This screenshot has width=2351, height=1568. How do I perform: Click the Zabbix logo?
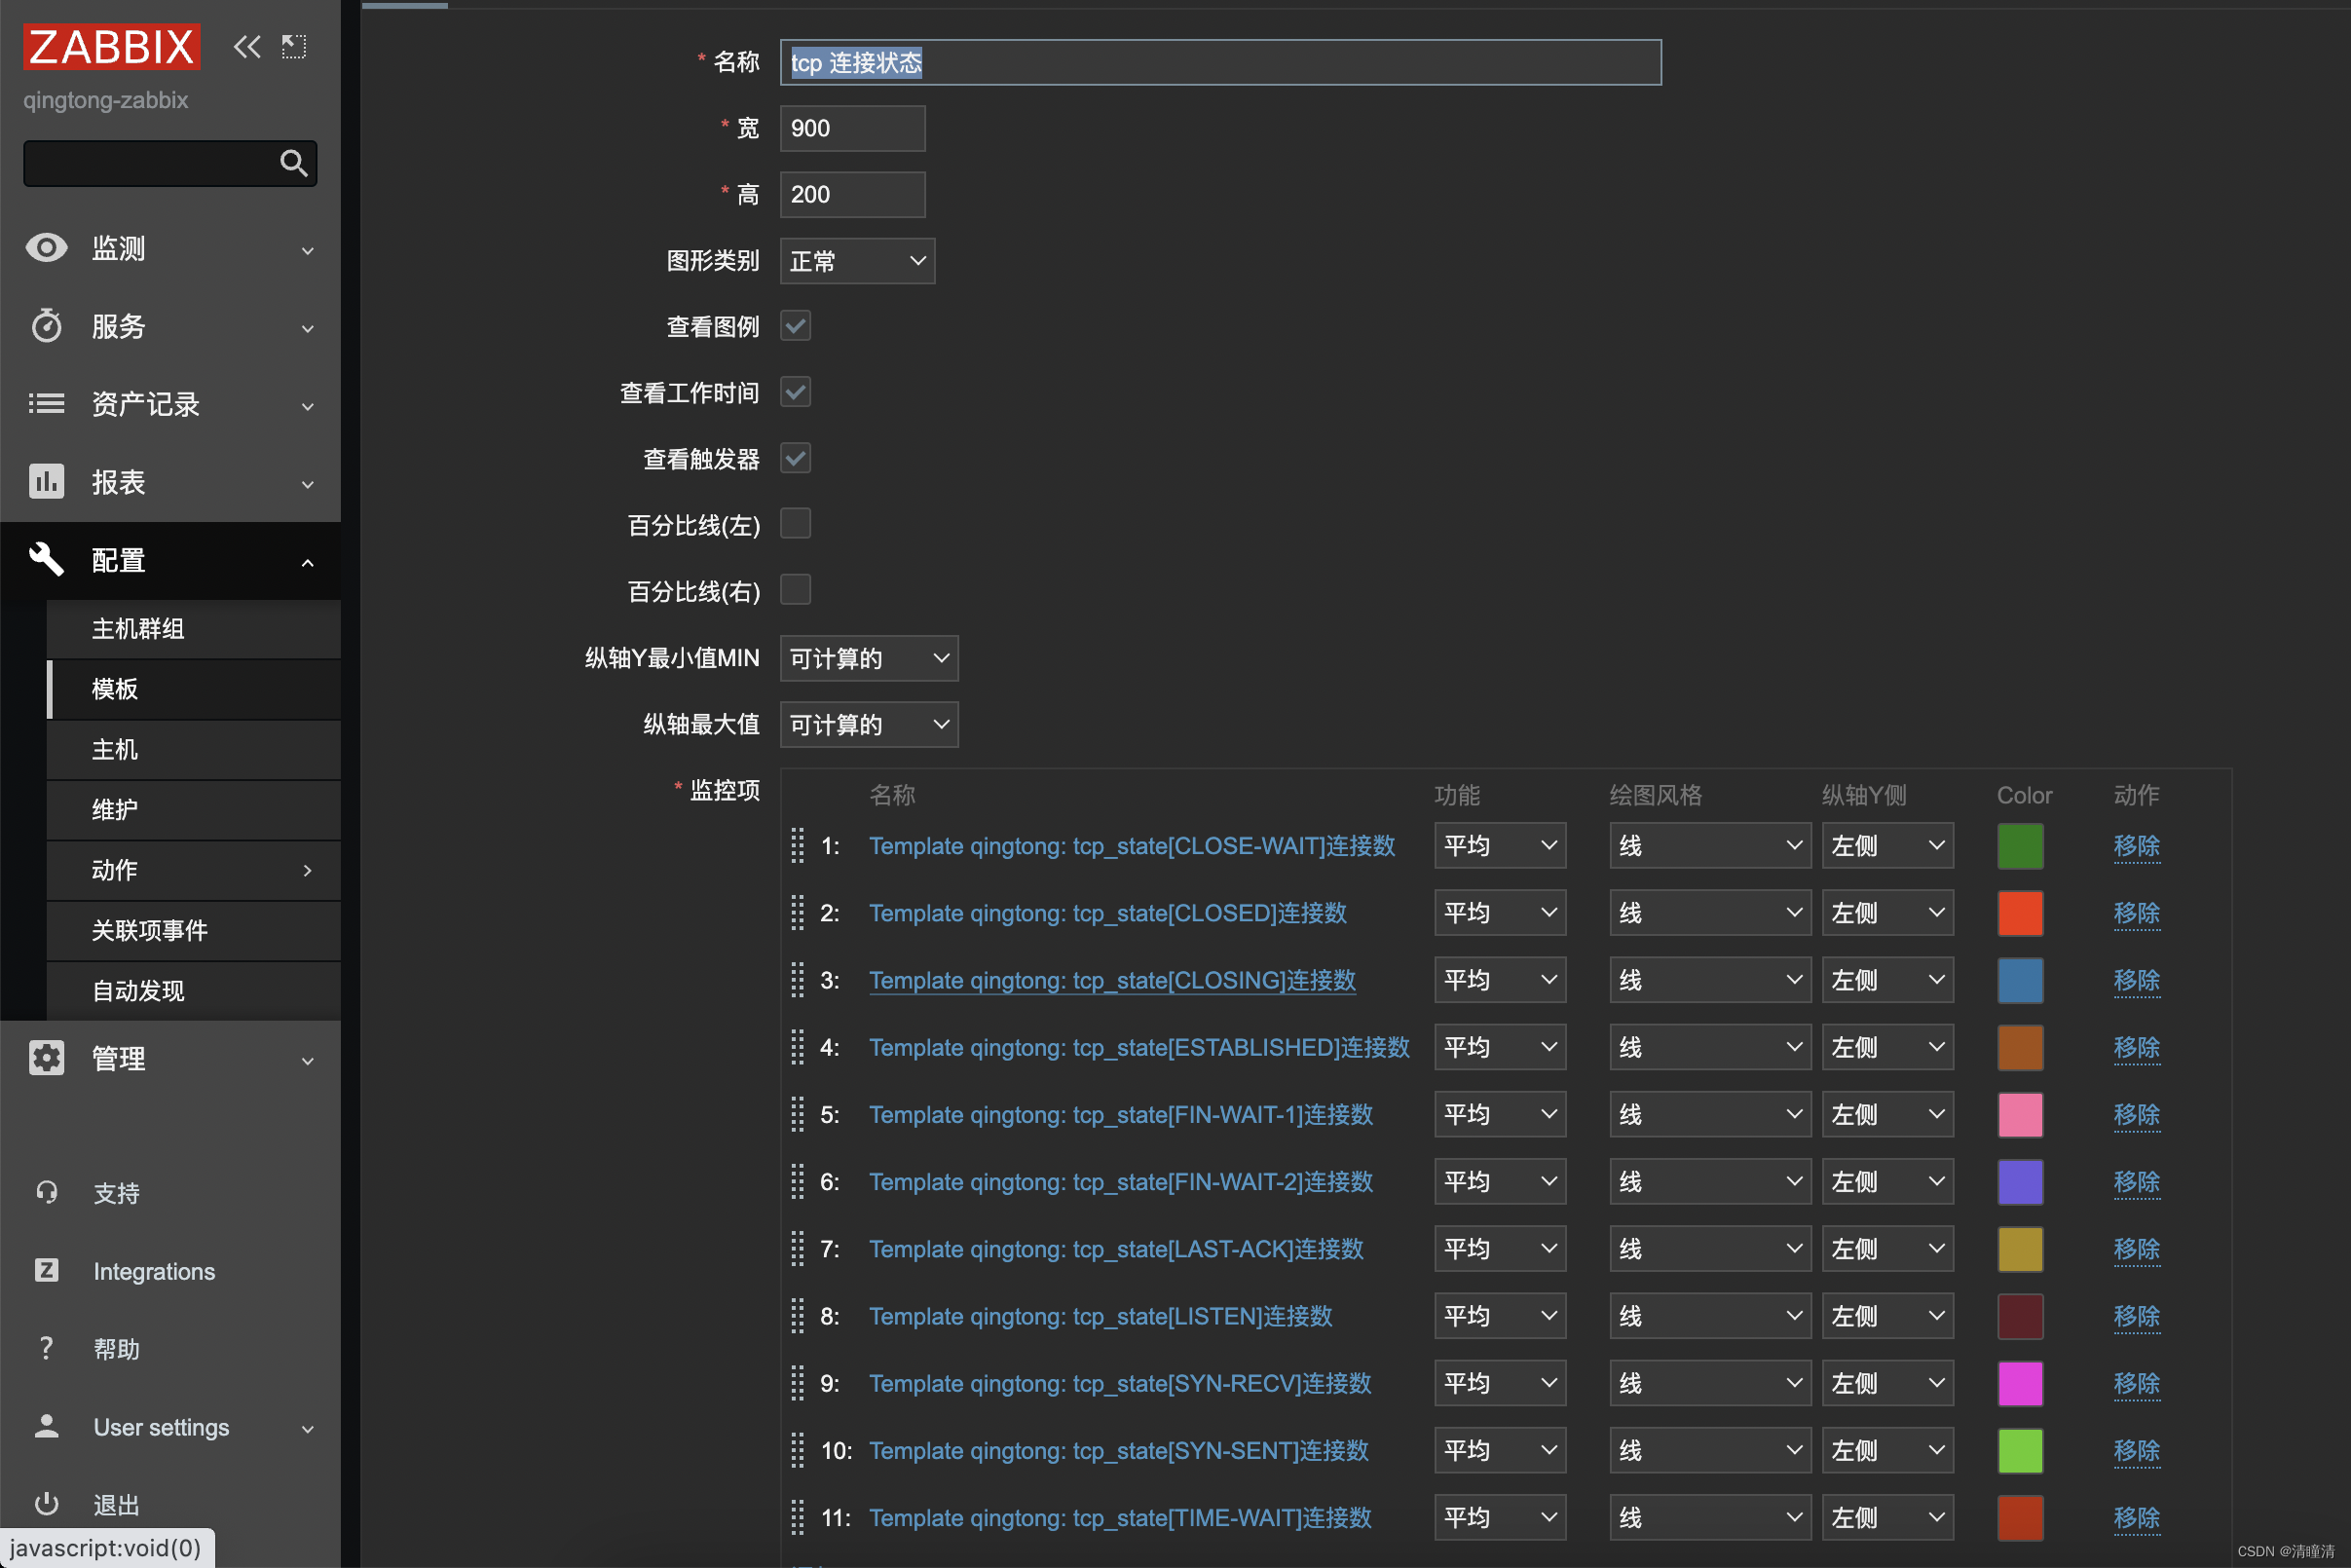(111, 47)
